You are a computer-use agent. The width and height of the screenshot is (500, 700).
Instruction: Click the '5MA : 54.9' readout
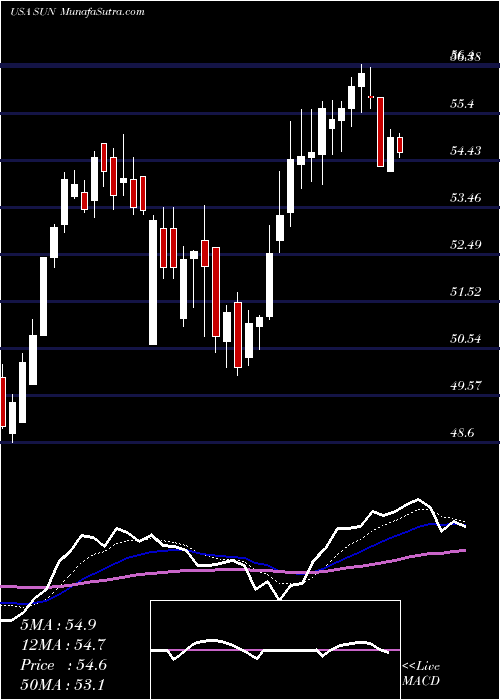58,625
